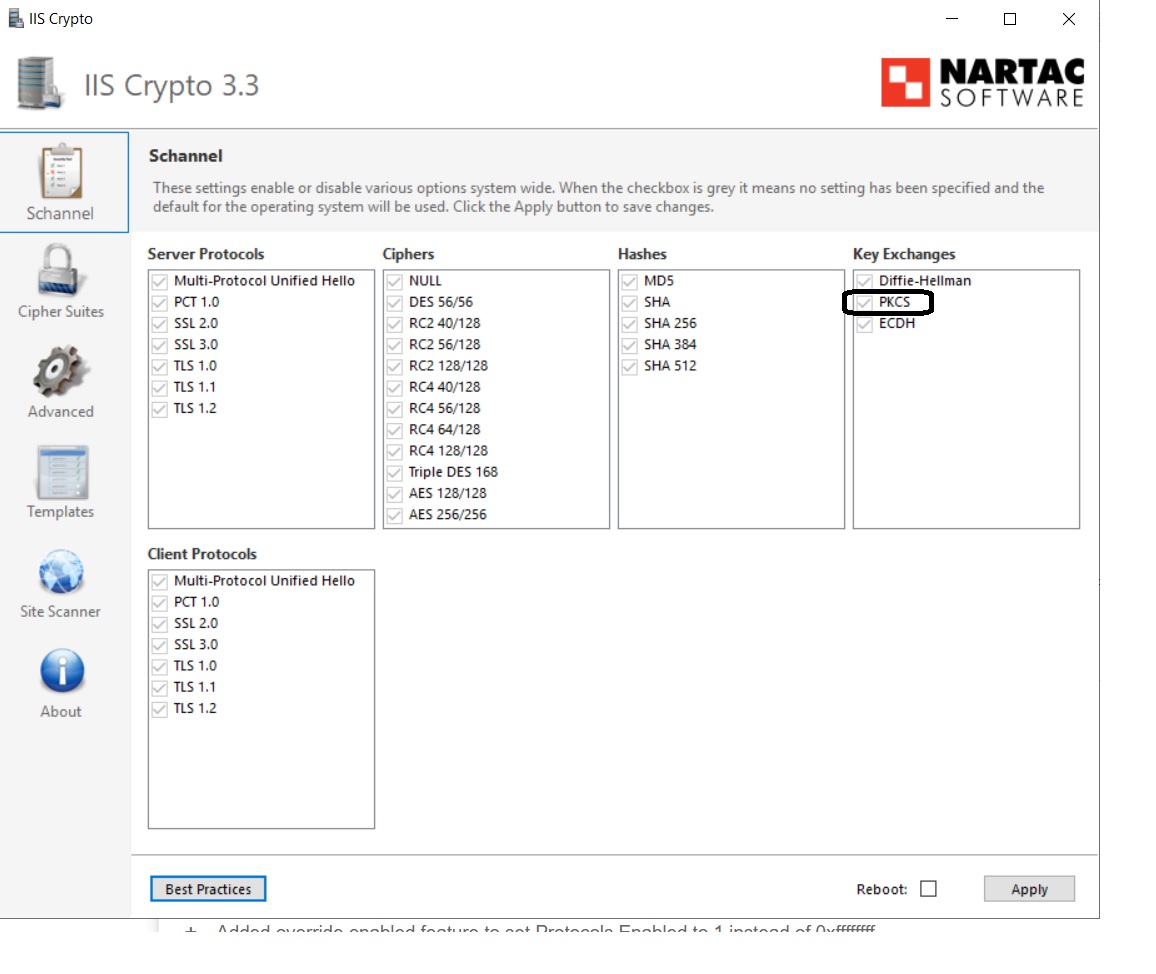Toggle the NULL cipher checkbox
Image resolution: width=1156 pixels, height=974 pixels.
point(394,282)
